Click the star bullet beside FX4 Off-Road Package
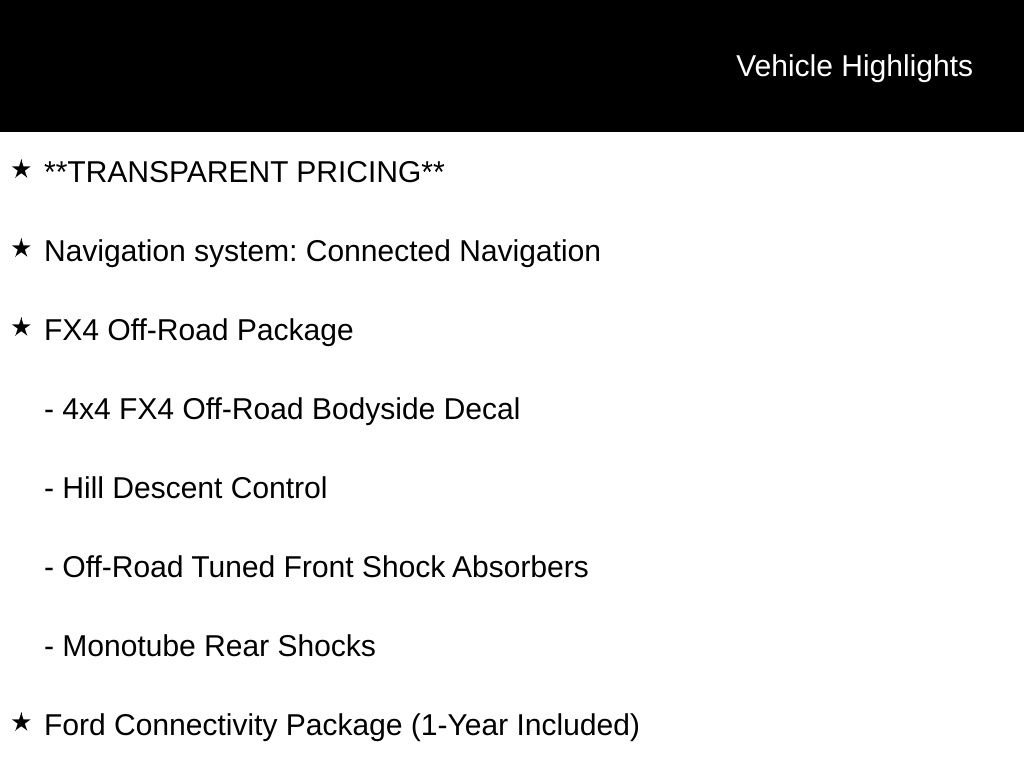The width and height of the screenshot is (1024, 768). coord(21,327)
